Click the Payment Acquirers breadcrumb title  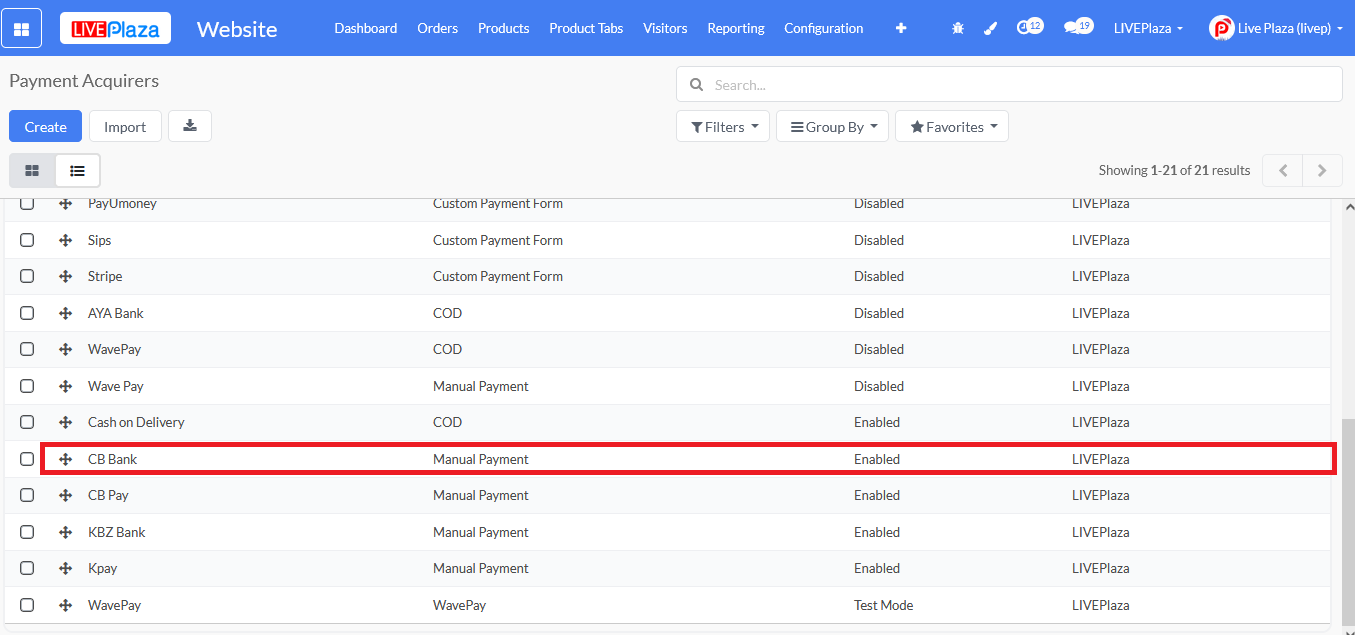point(84,81)
